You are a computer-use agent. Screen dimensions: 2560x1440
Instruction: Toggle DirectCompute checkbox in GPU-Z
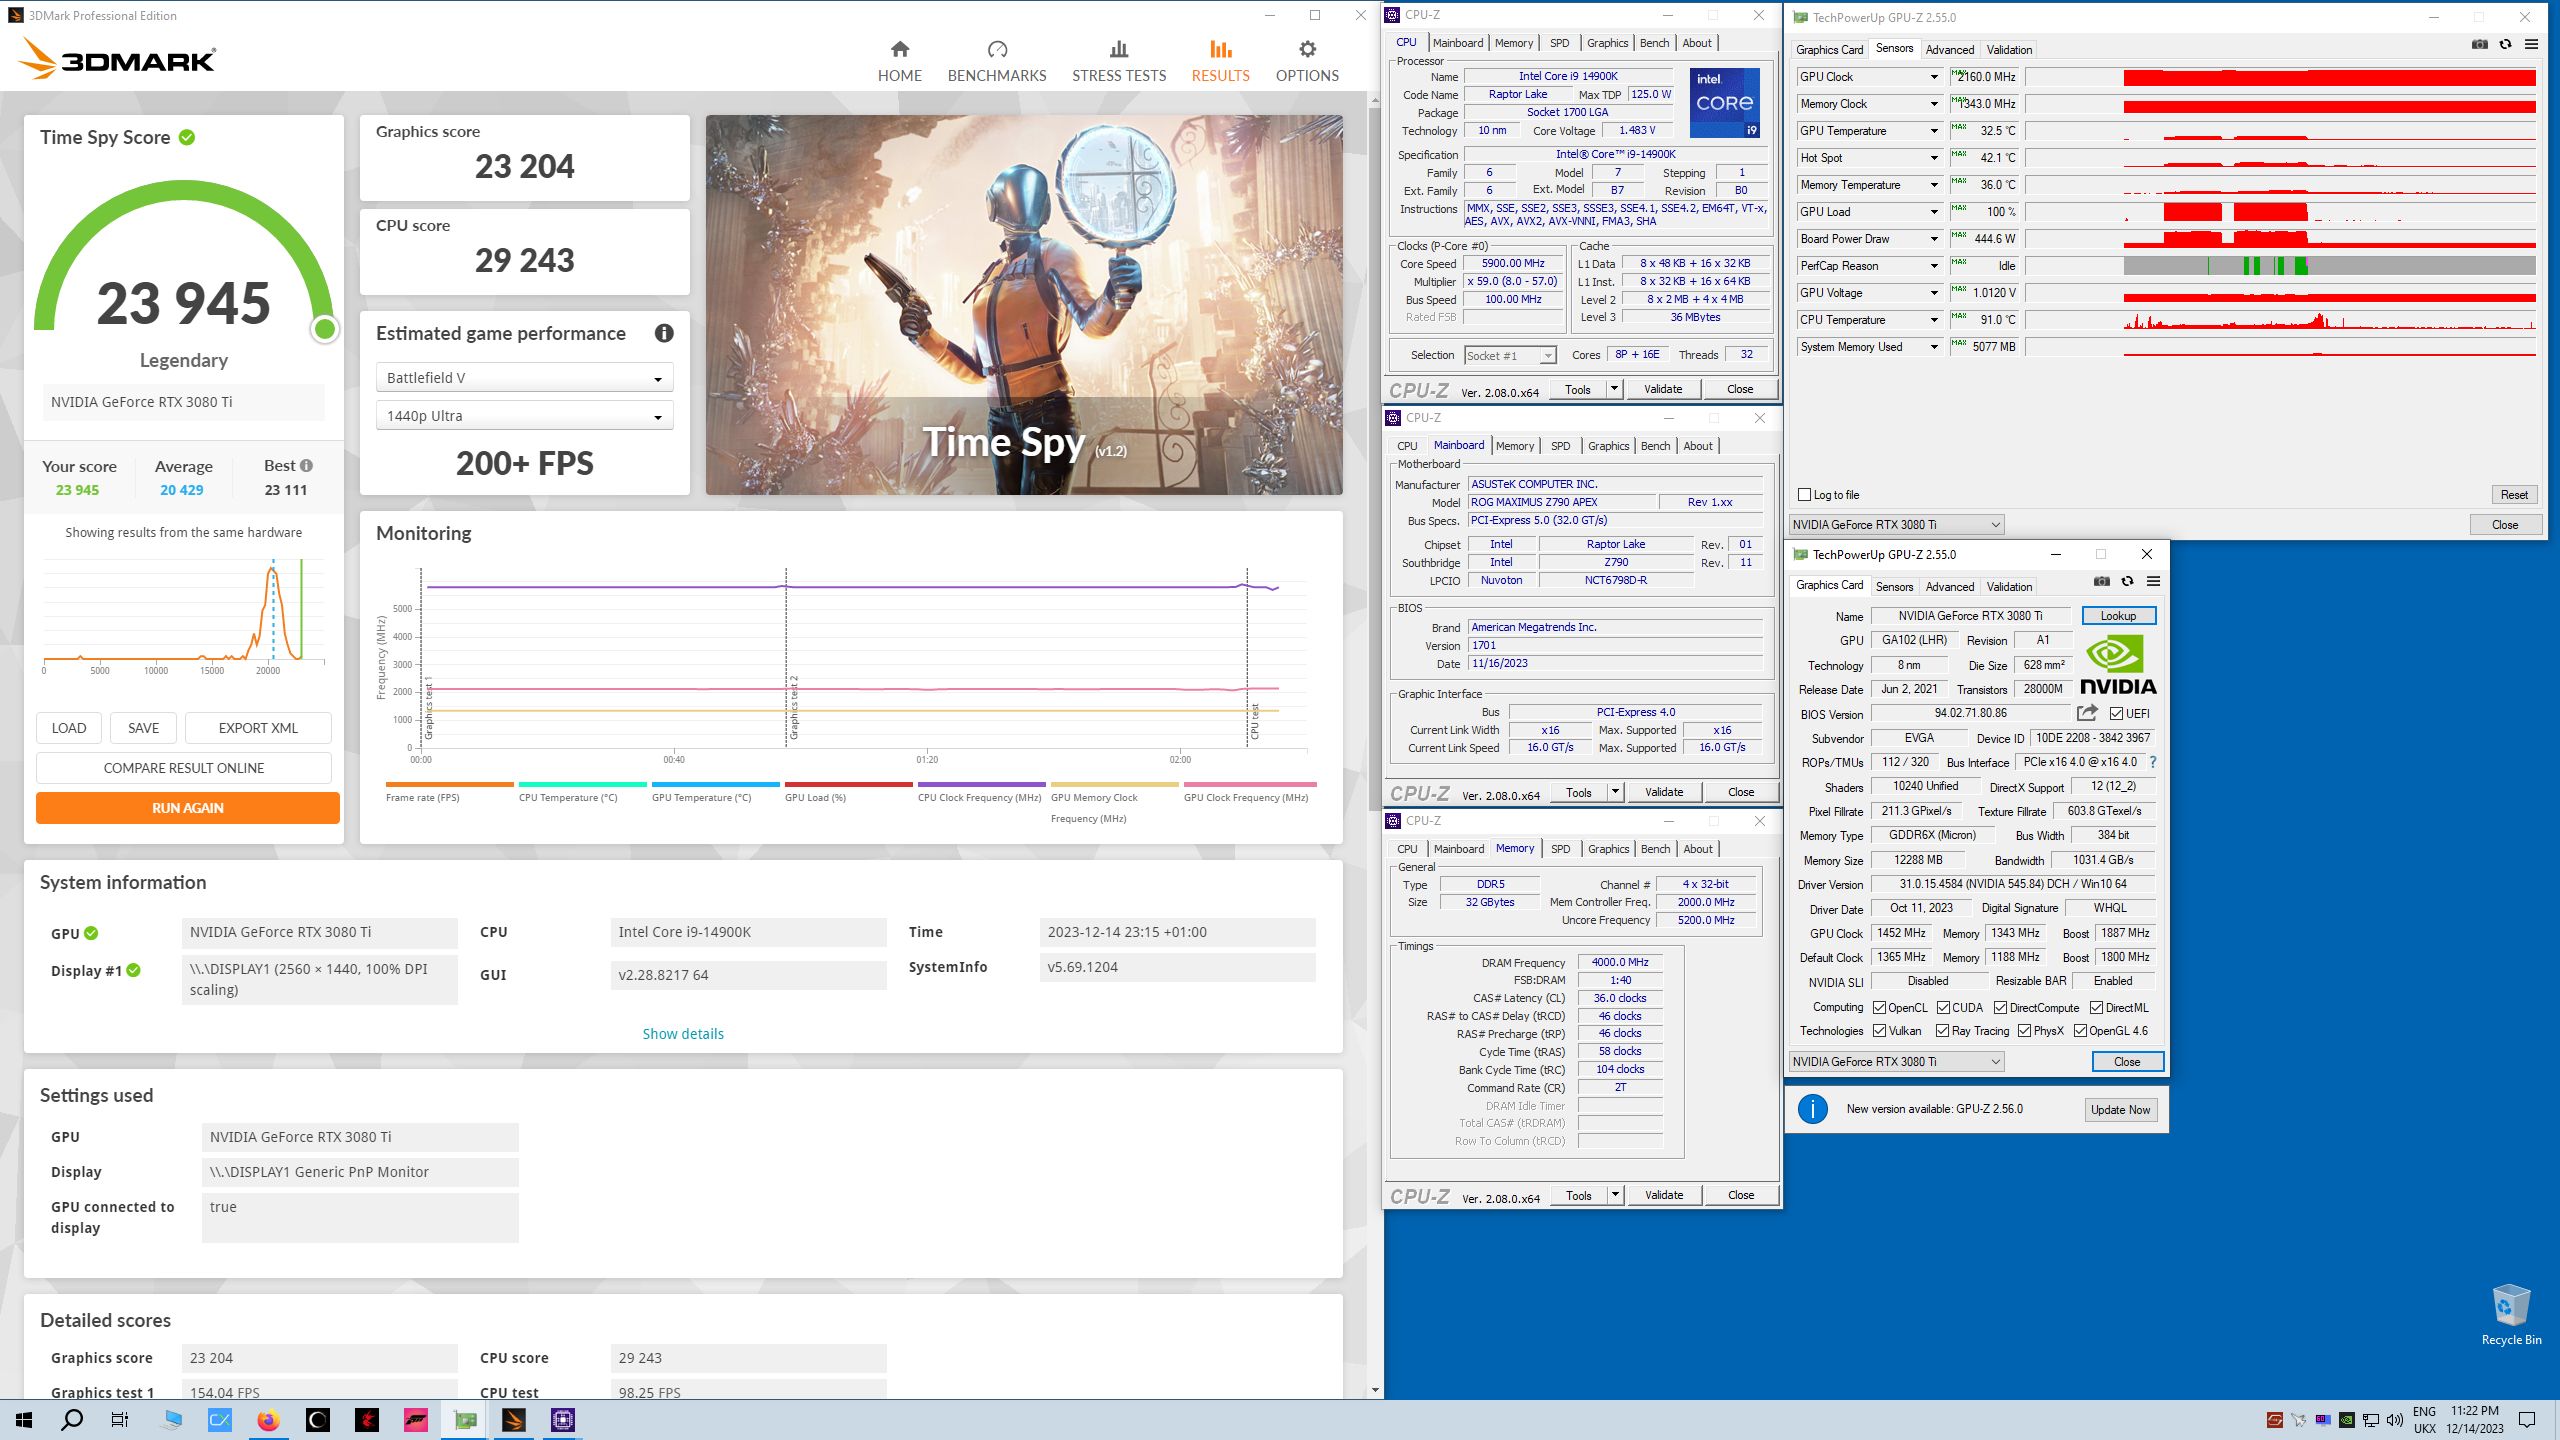pos(2000,1007)
